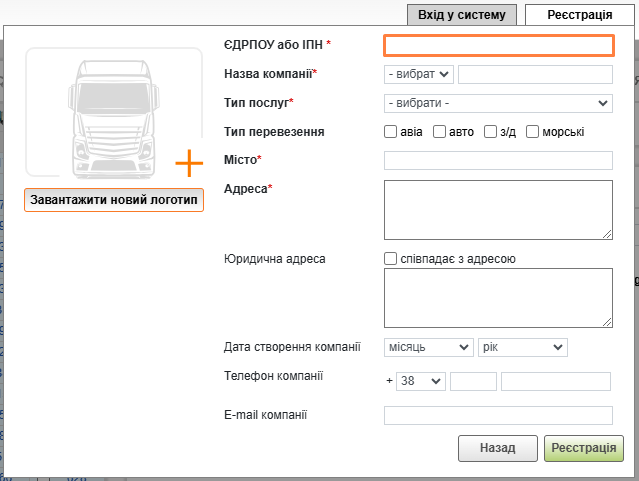
Task: Enable the авто transport type checkbox
Action: [440, 132]
